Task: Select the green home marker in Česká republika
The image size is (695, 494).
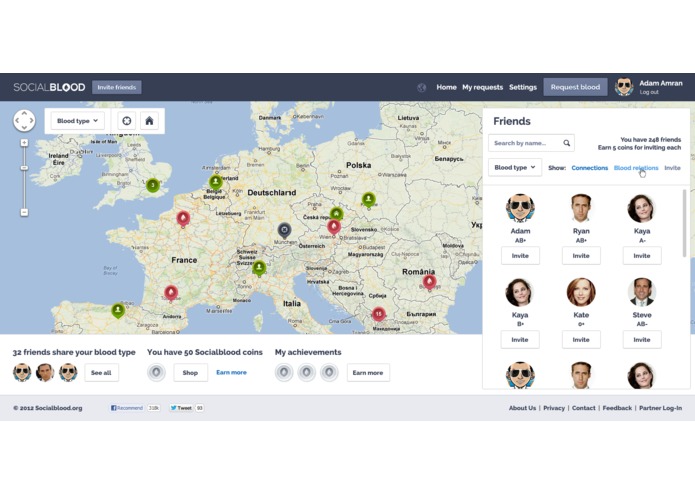Action: 336,214
